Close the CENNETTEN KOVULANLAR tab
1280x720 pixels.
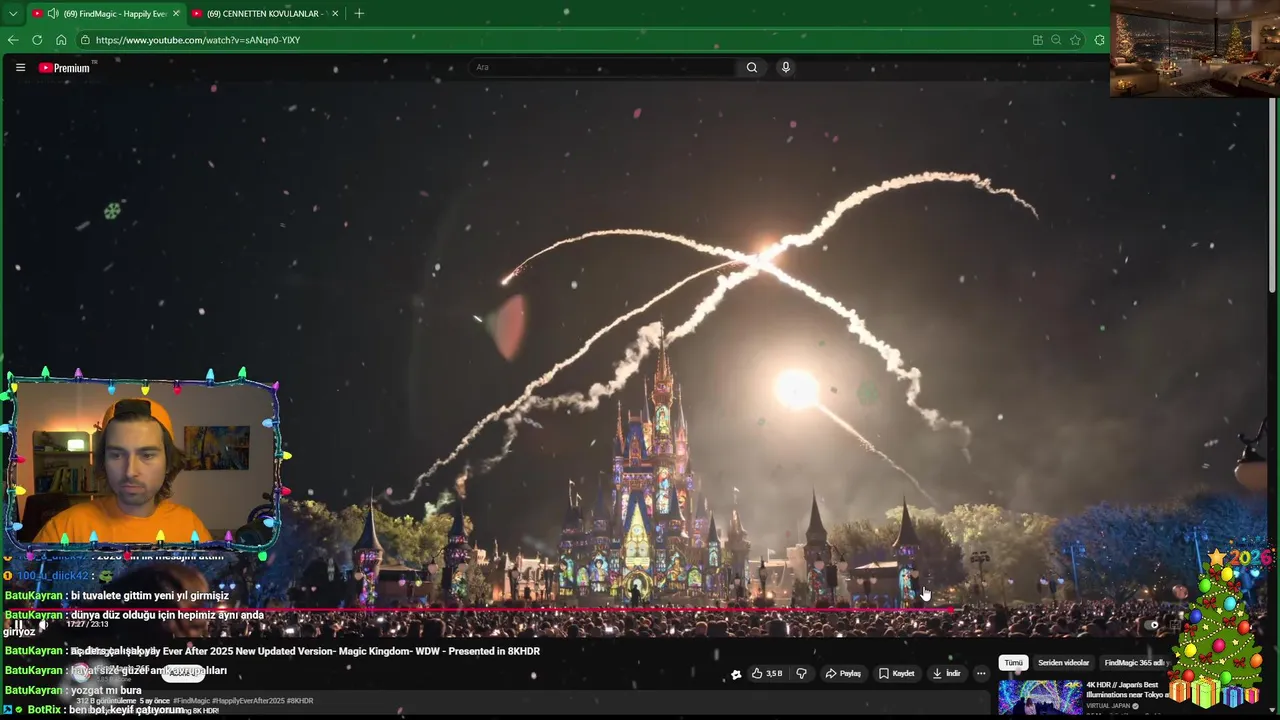pyautogui.click(x=335, y=13)
